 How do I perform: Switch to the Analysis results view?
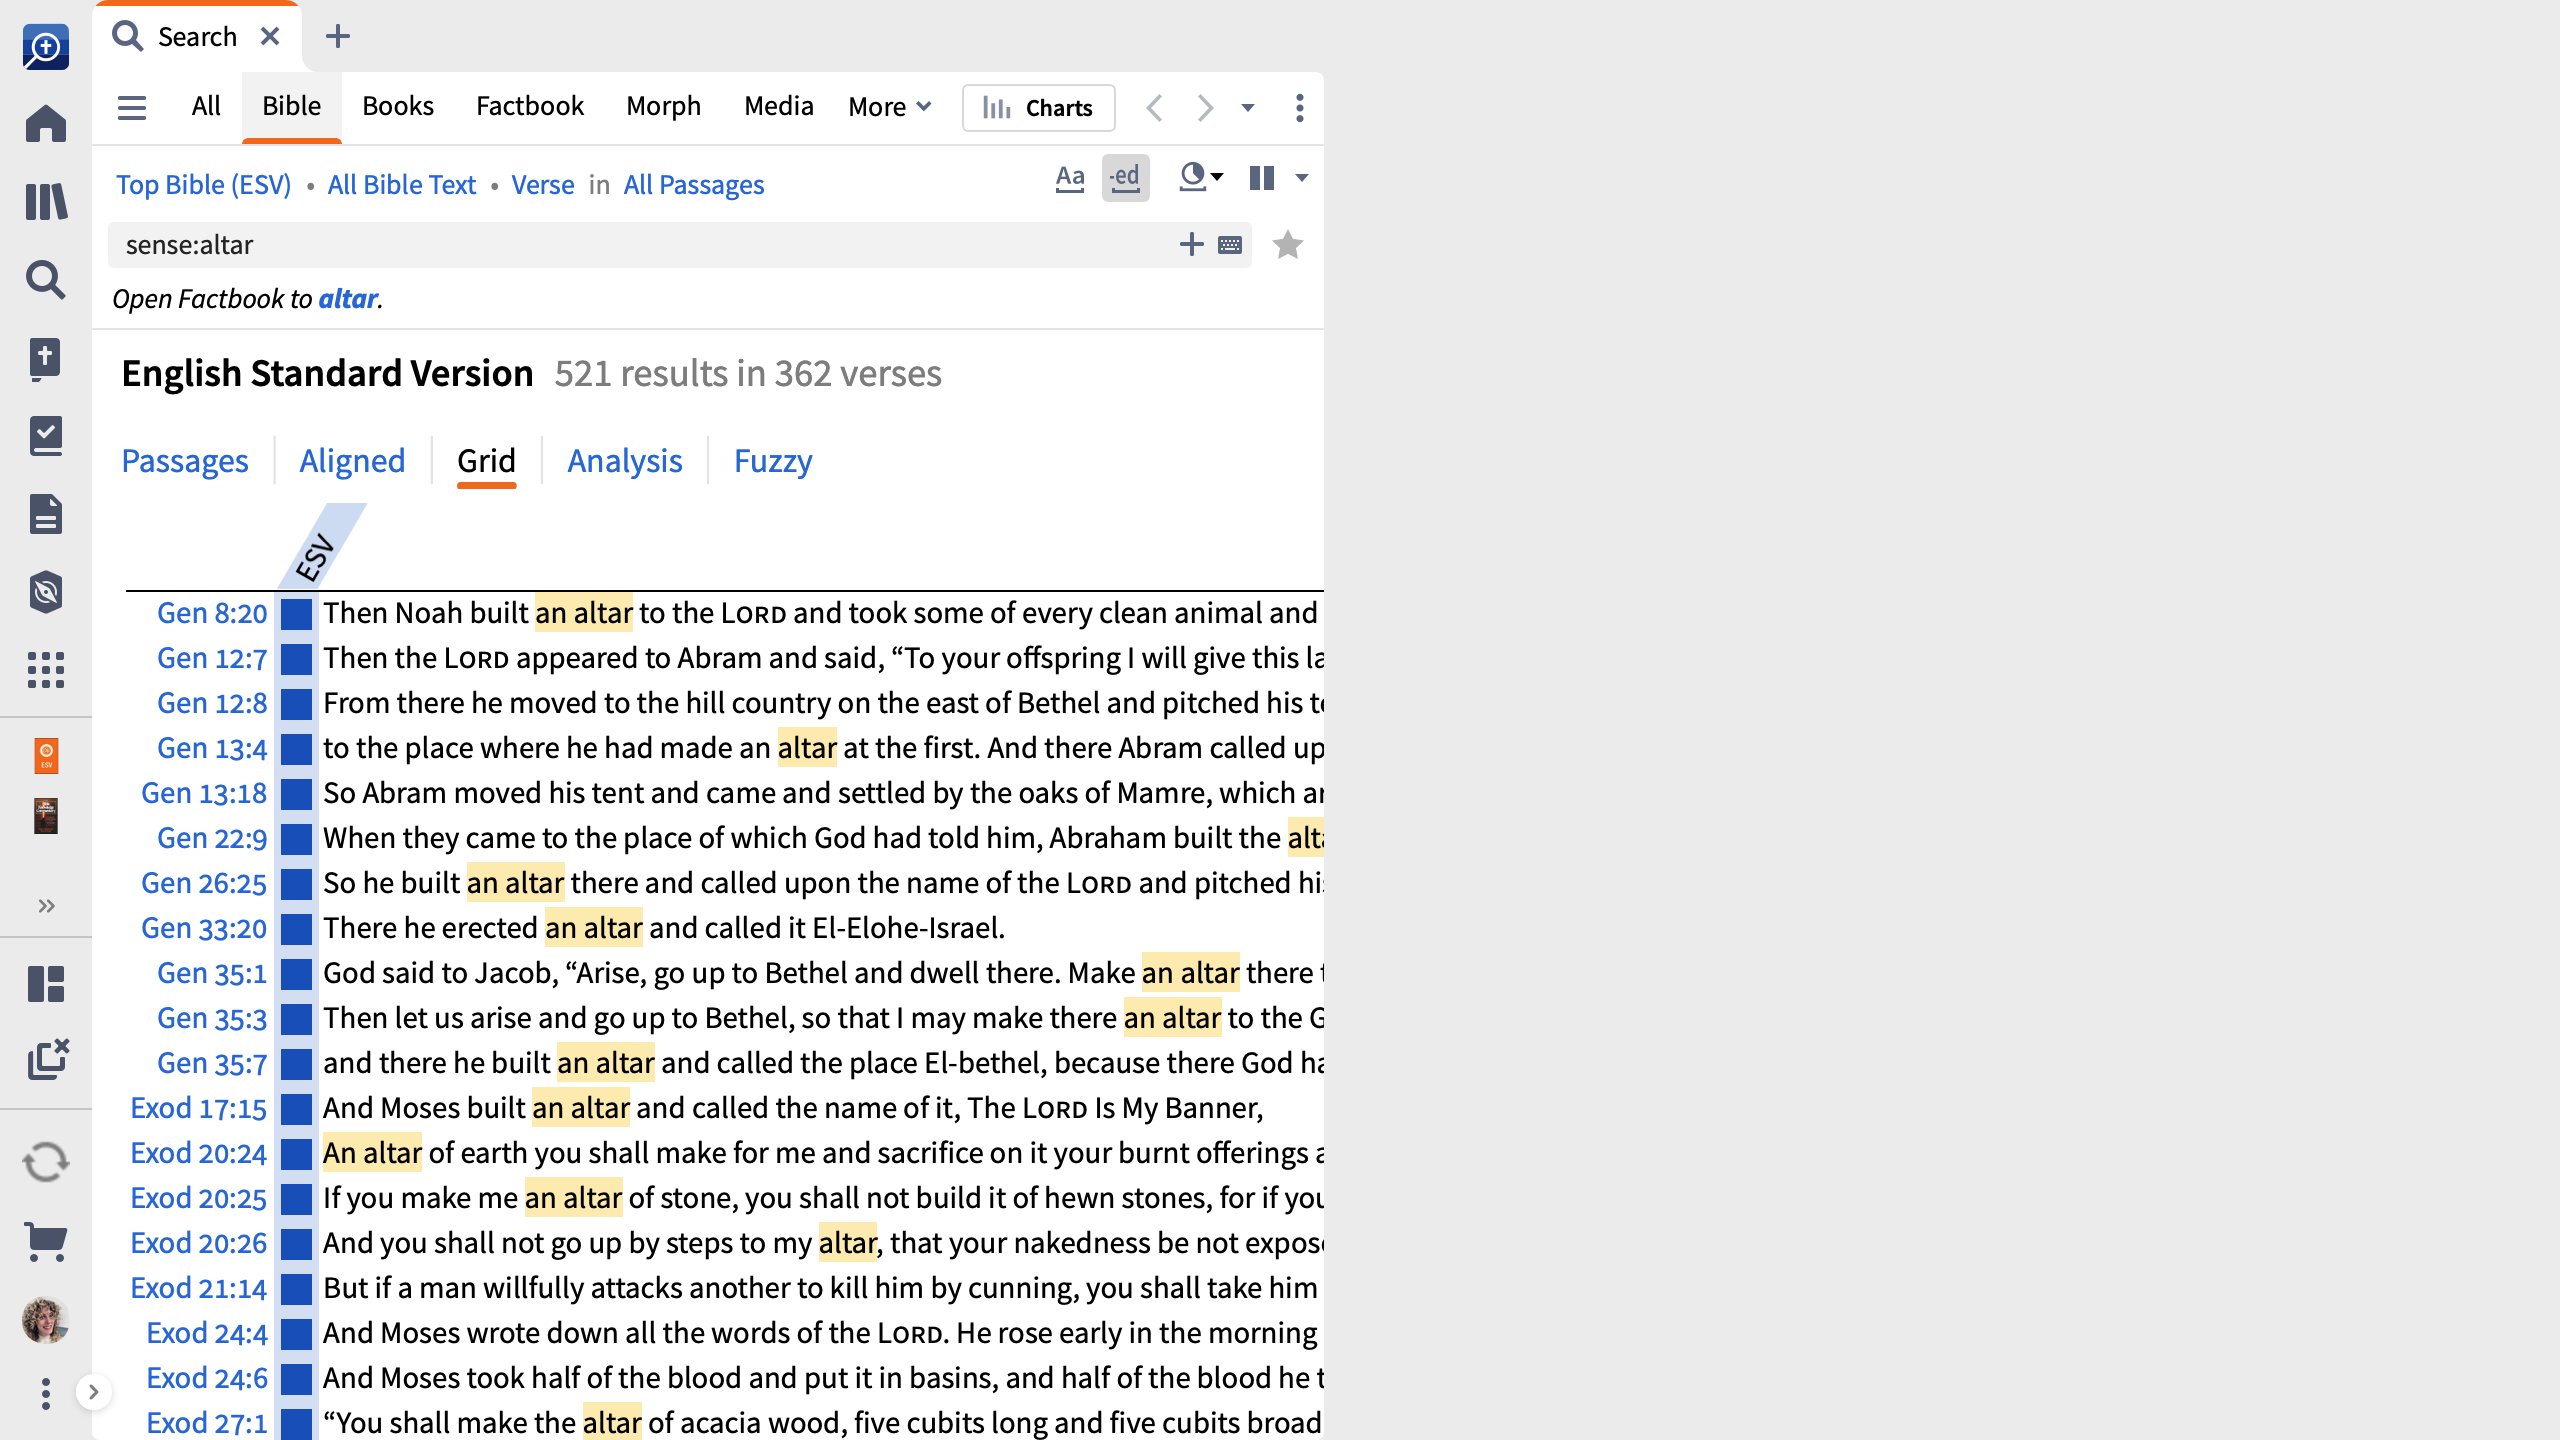coord(625,461)
